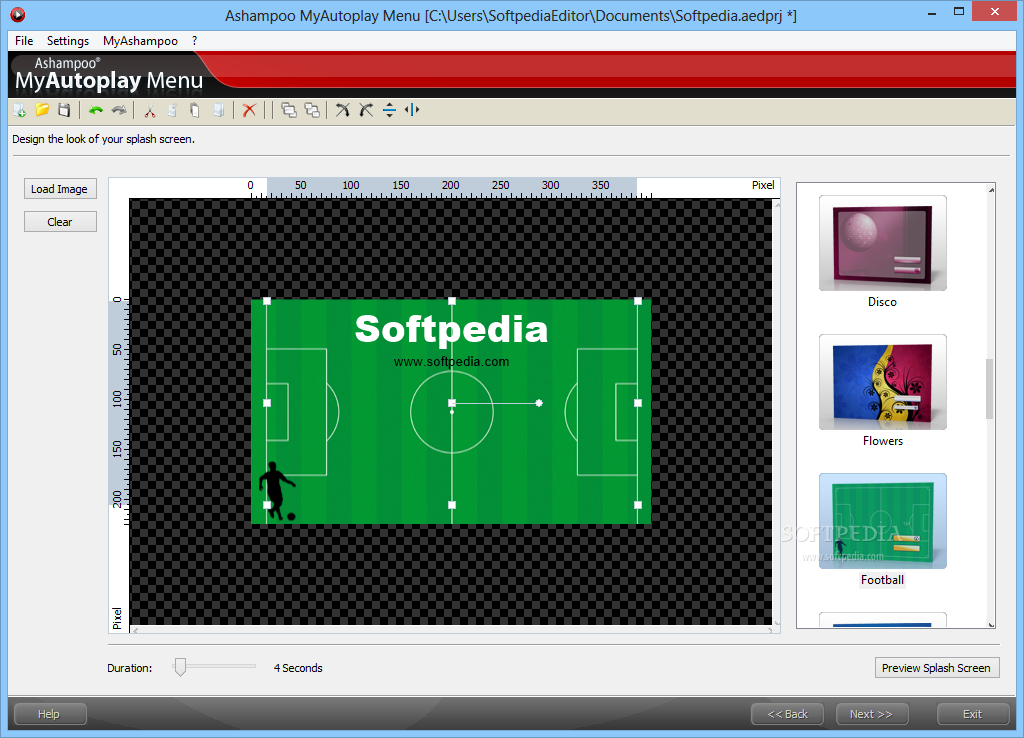Viewport: 1024px width, 738px height.
Task: Open the Settings menu
Action: (68, 40)
